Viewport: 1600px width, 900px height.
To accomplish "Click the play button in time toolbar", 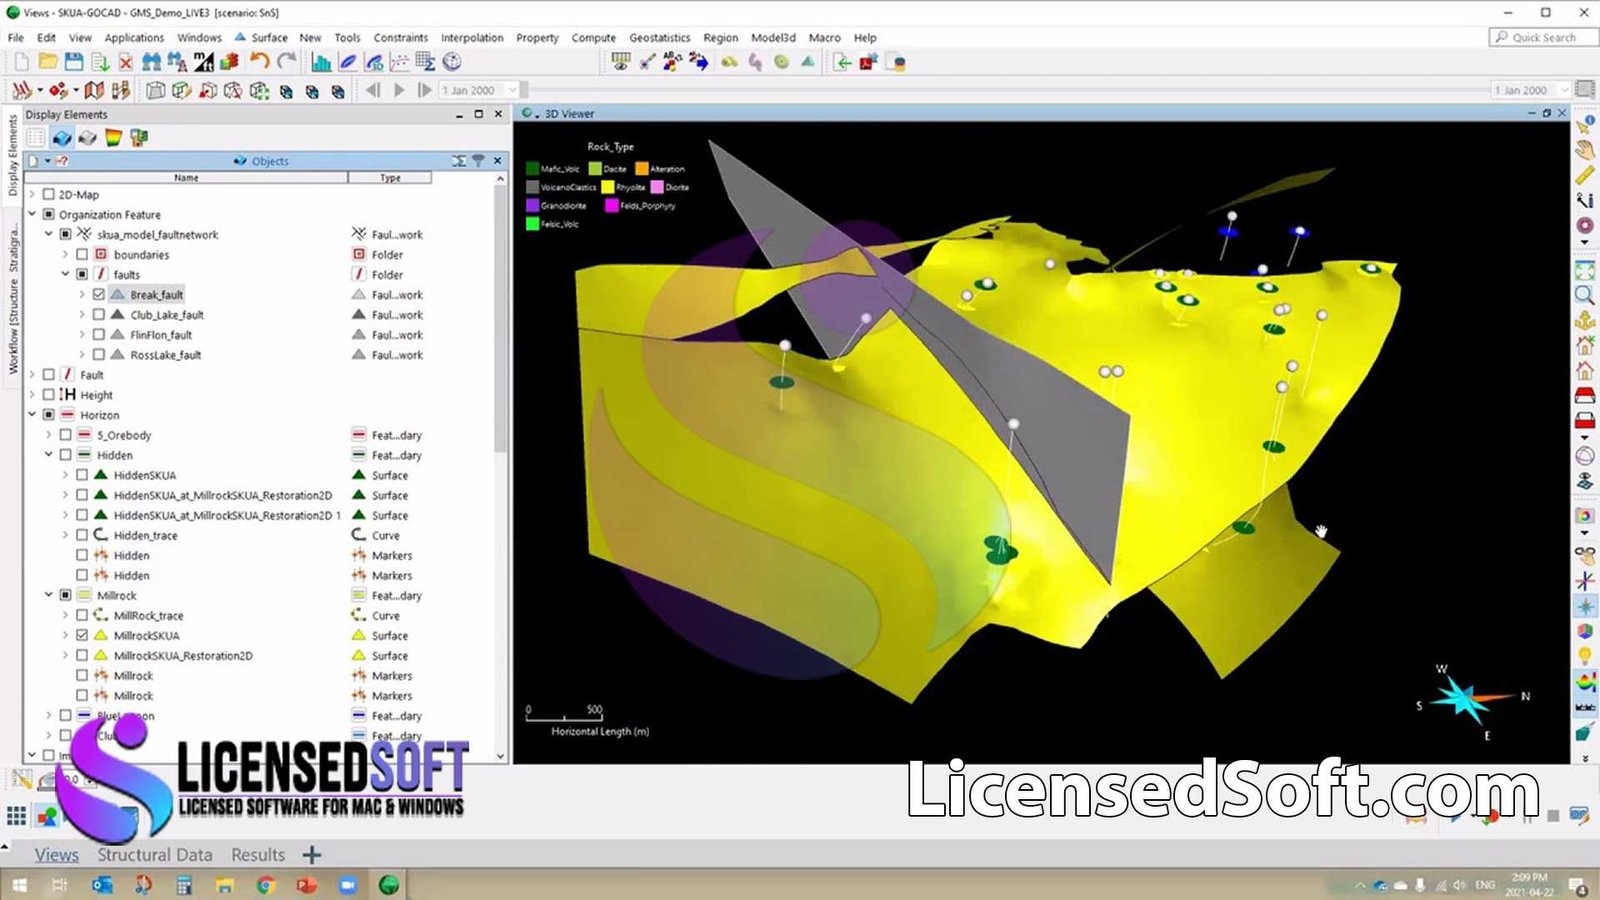I will (x=399, y=90).
